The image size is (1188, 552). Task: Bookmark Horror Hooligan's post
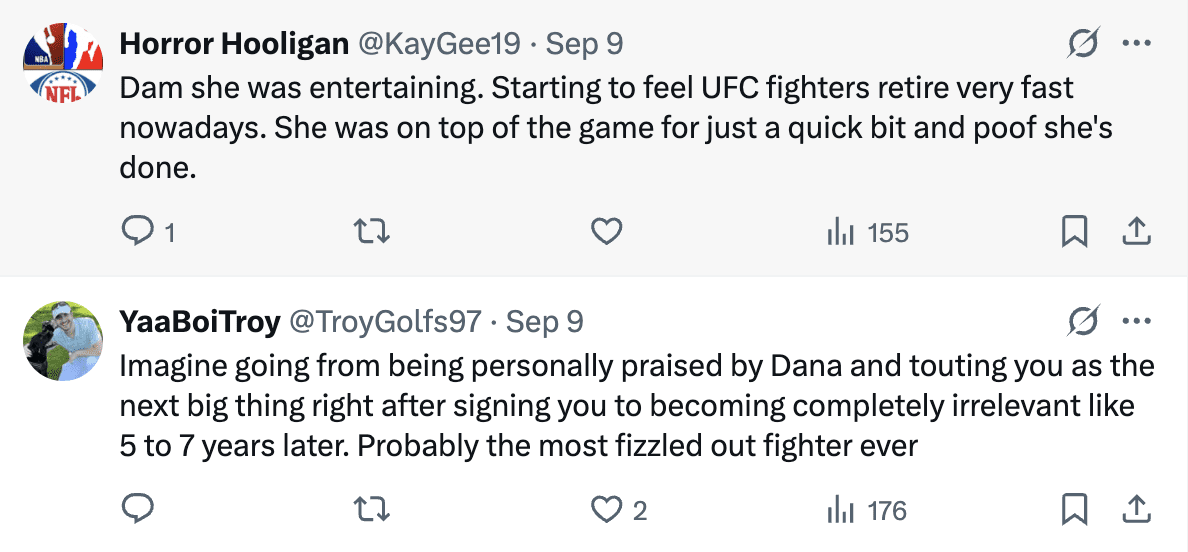(1073, 233)
